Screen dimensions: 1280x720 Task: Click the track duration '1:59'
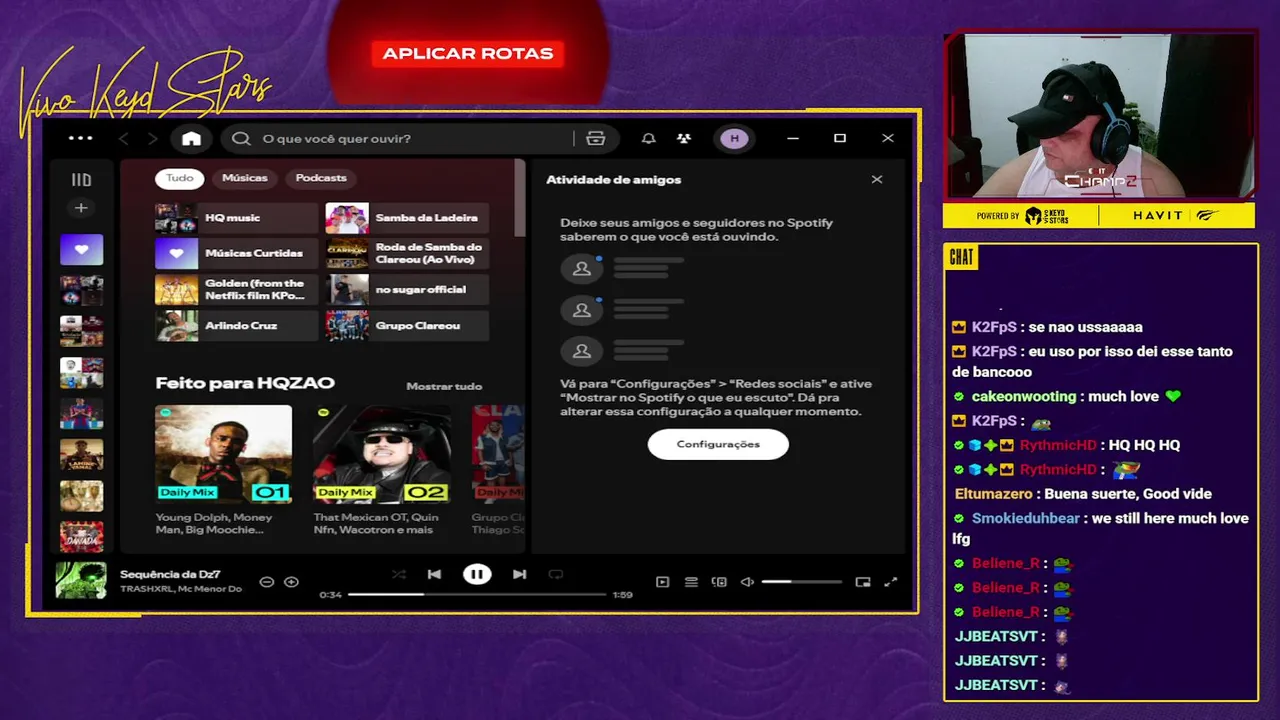(x=622, y=595)
